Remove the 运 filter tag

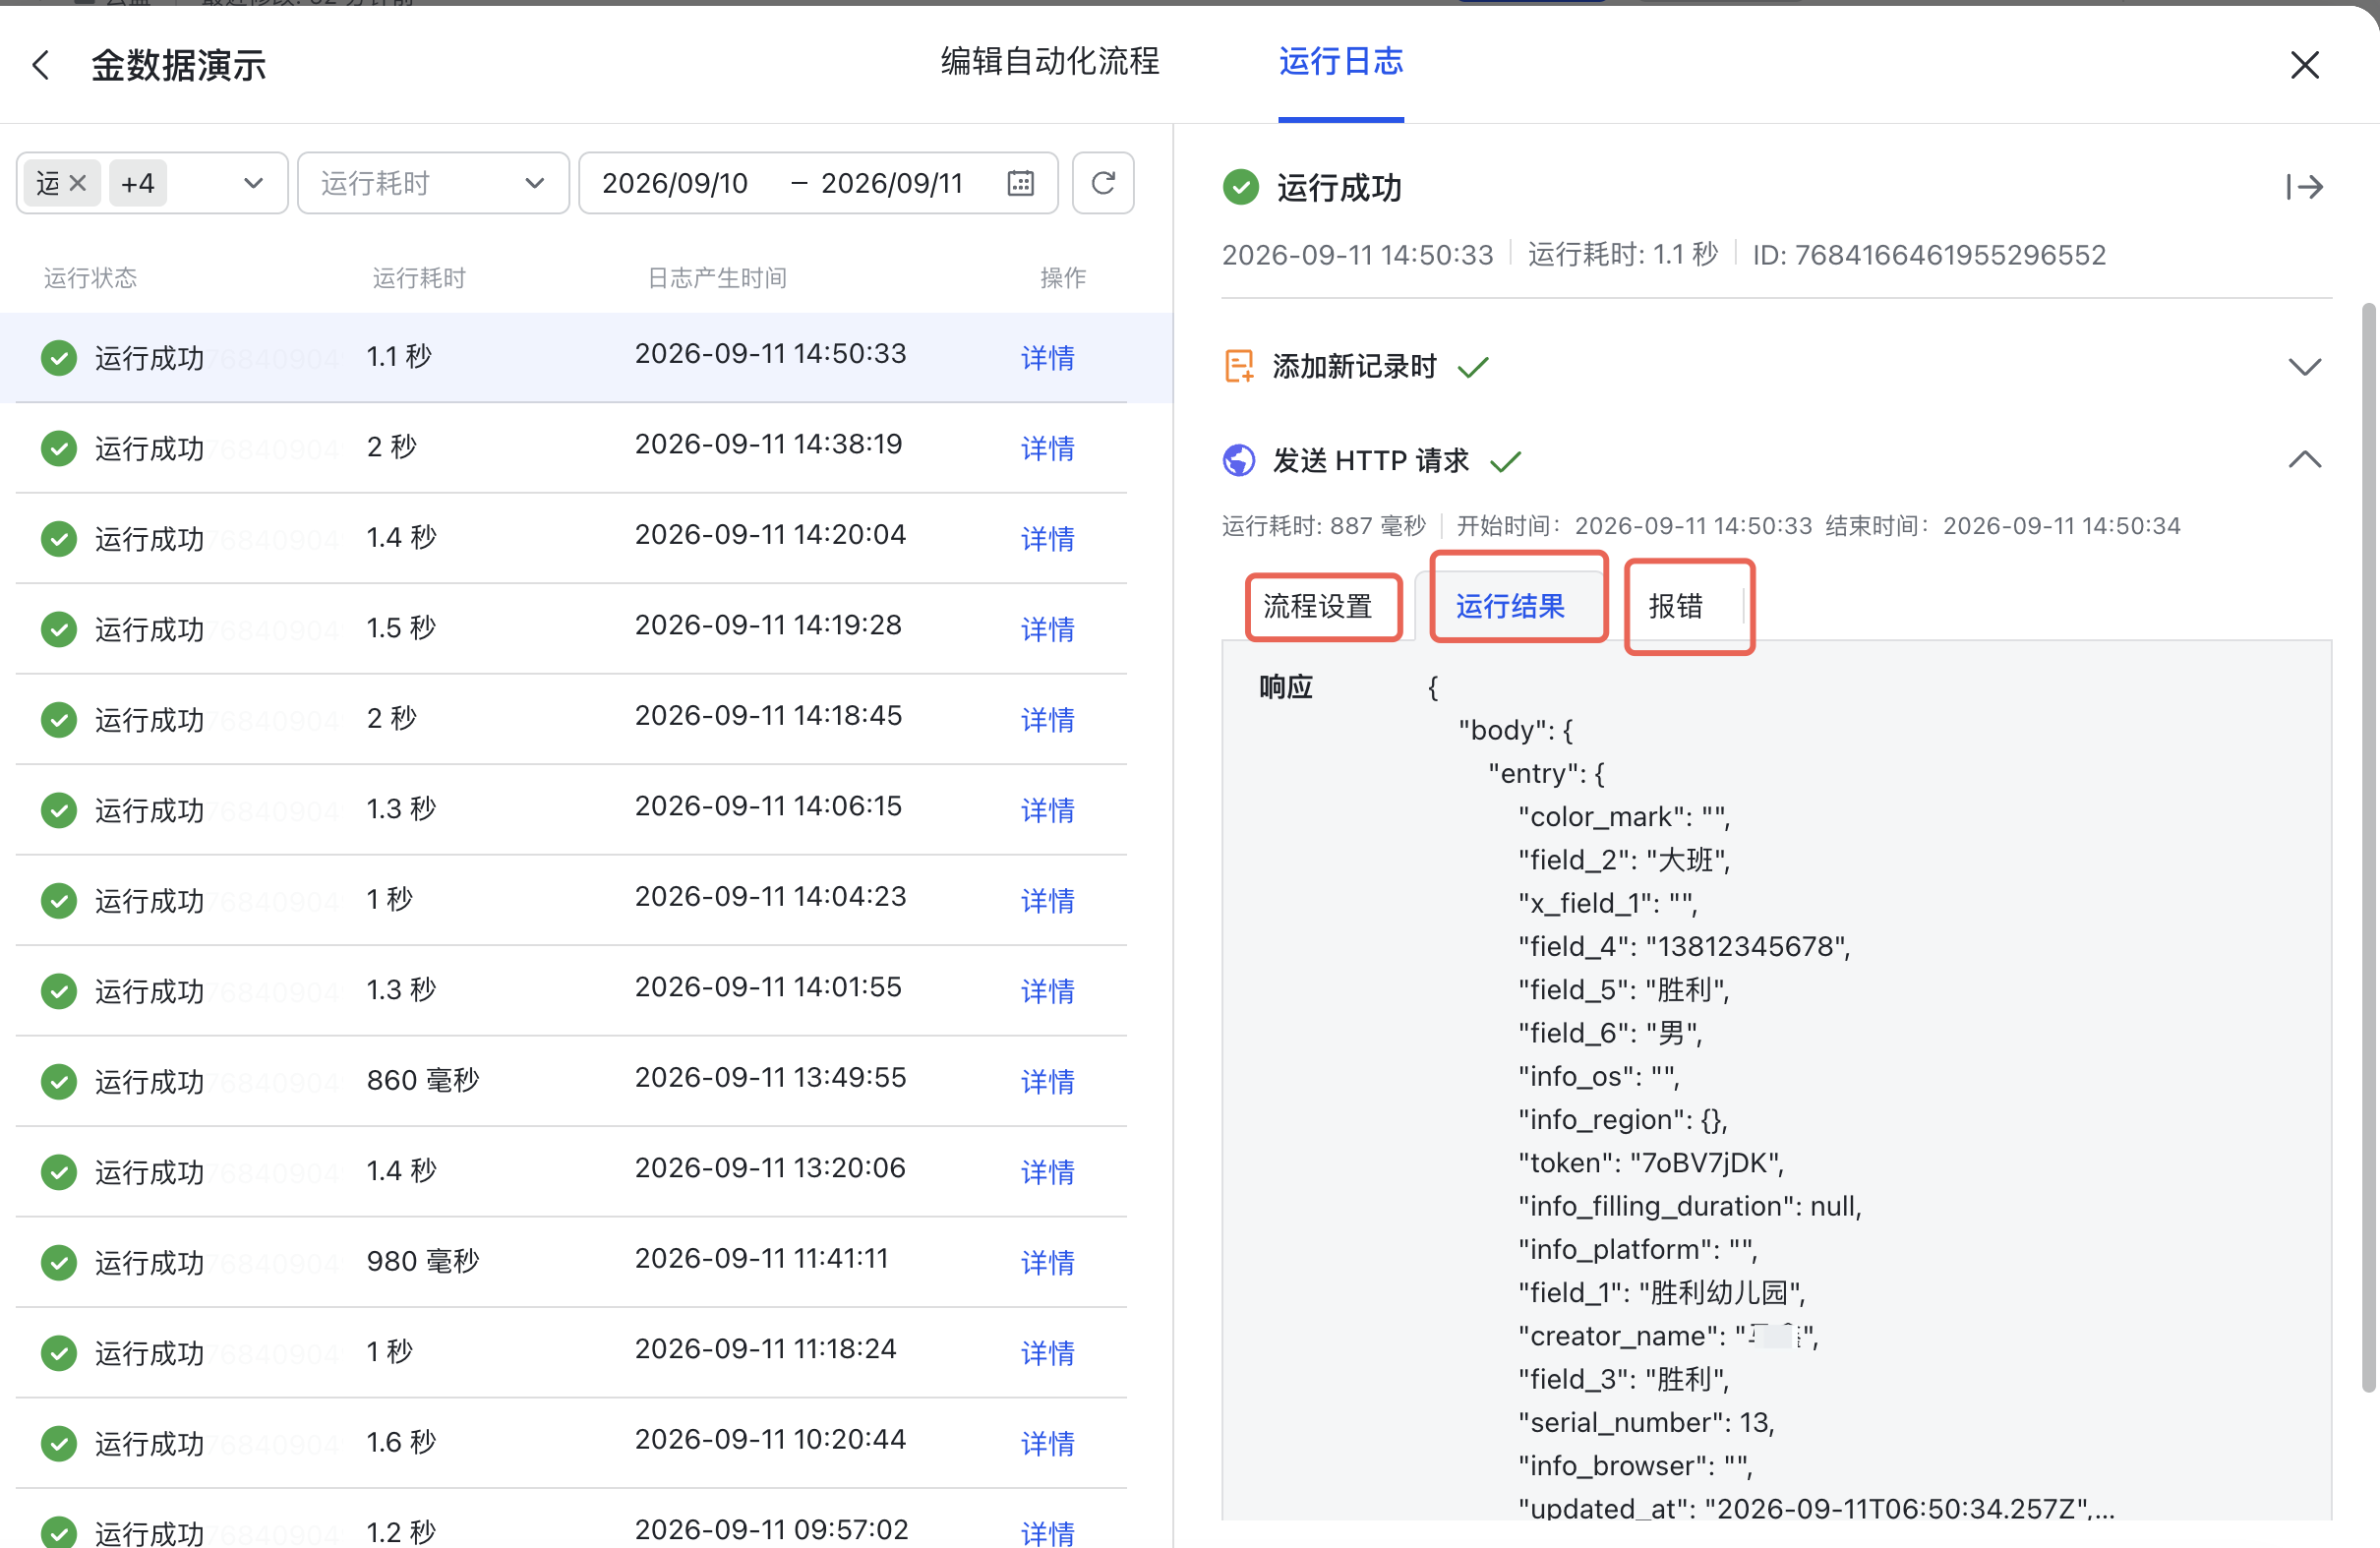tap(78, 183)
